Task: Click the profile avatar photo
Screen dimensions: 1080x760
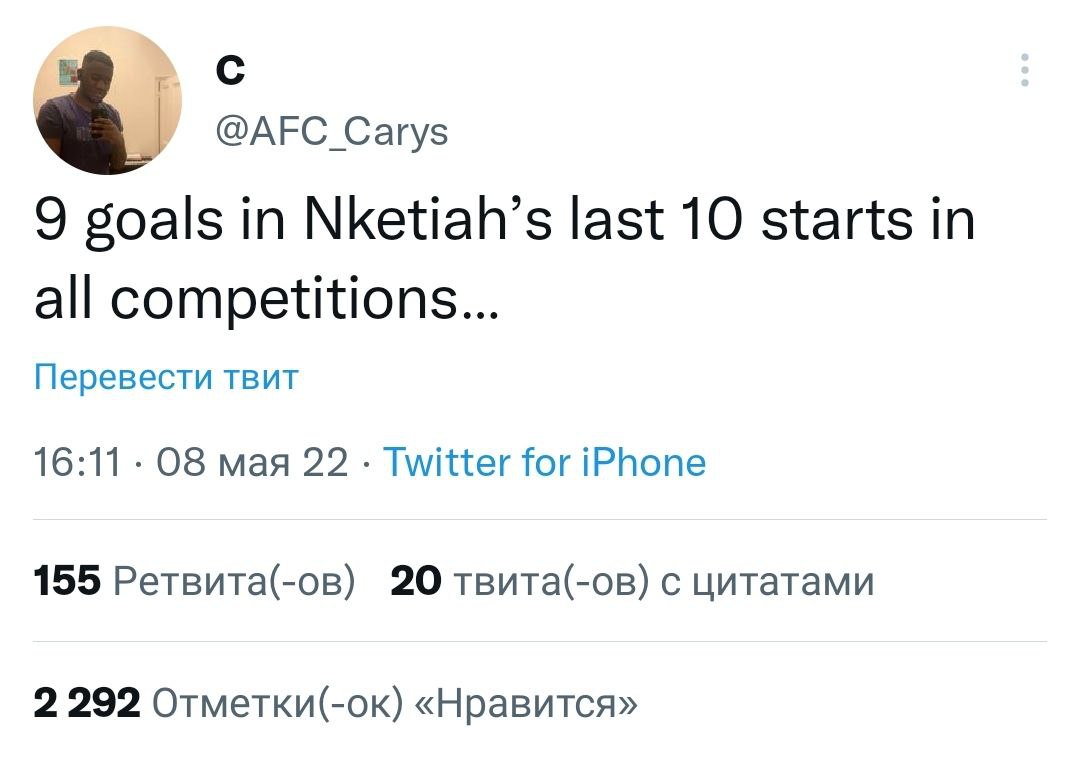Action: click(106, 101)
